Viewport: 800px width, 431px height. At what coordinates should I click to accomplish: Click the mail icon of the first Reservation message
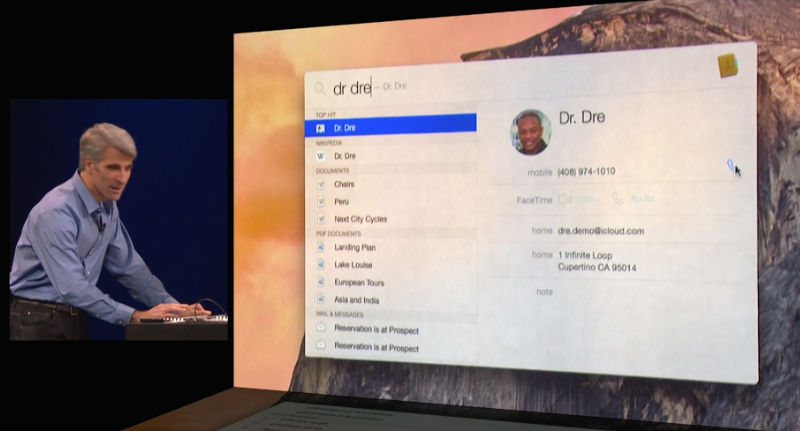pyautogui.click(x=321, y=327)
